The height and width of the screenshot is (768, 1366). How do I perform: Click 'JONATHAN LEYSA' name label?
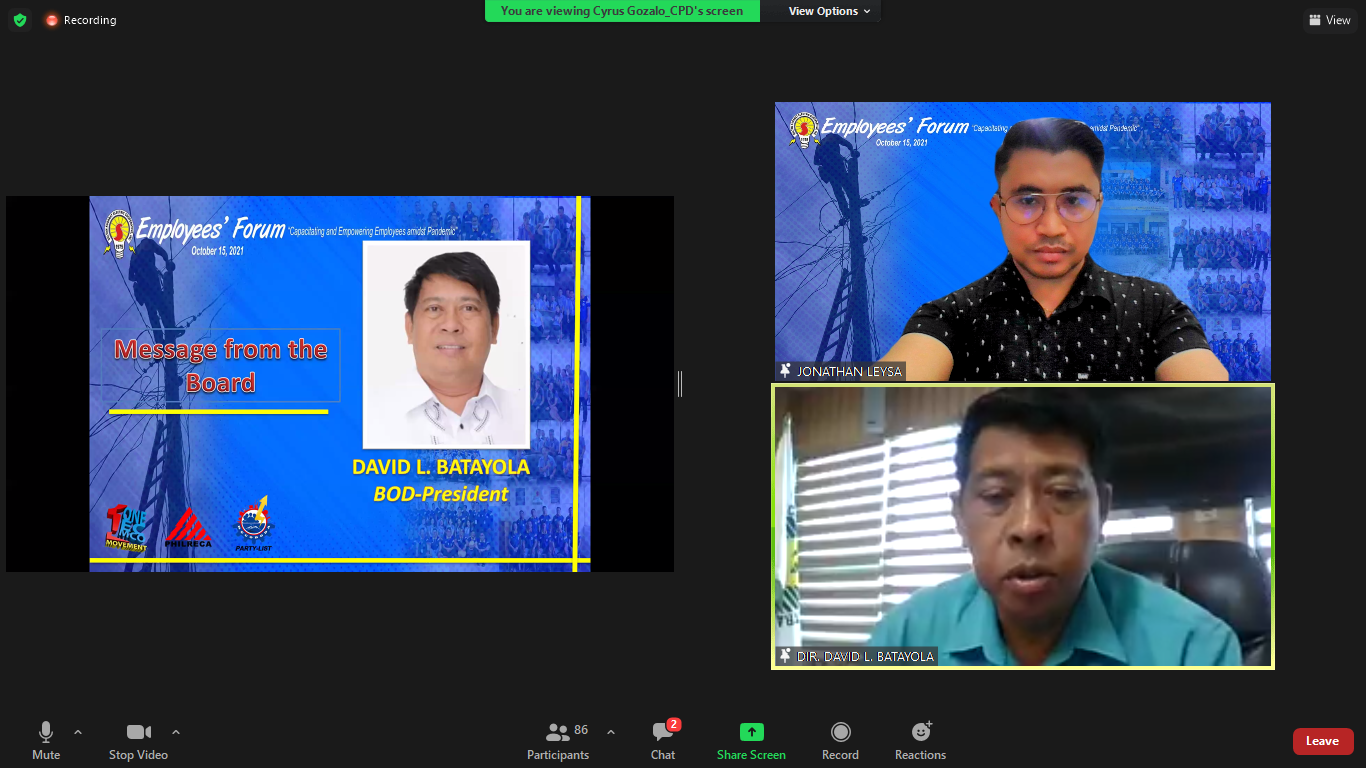tap(849, 371)
